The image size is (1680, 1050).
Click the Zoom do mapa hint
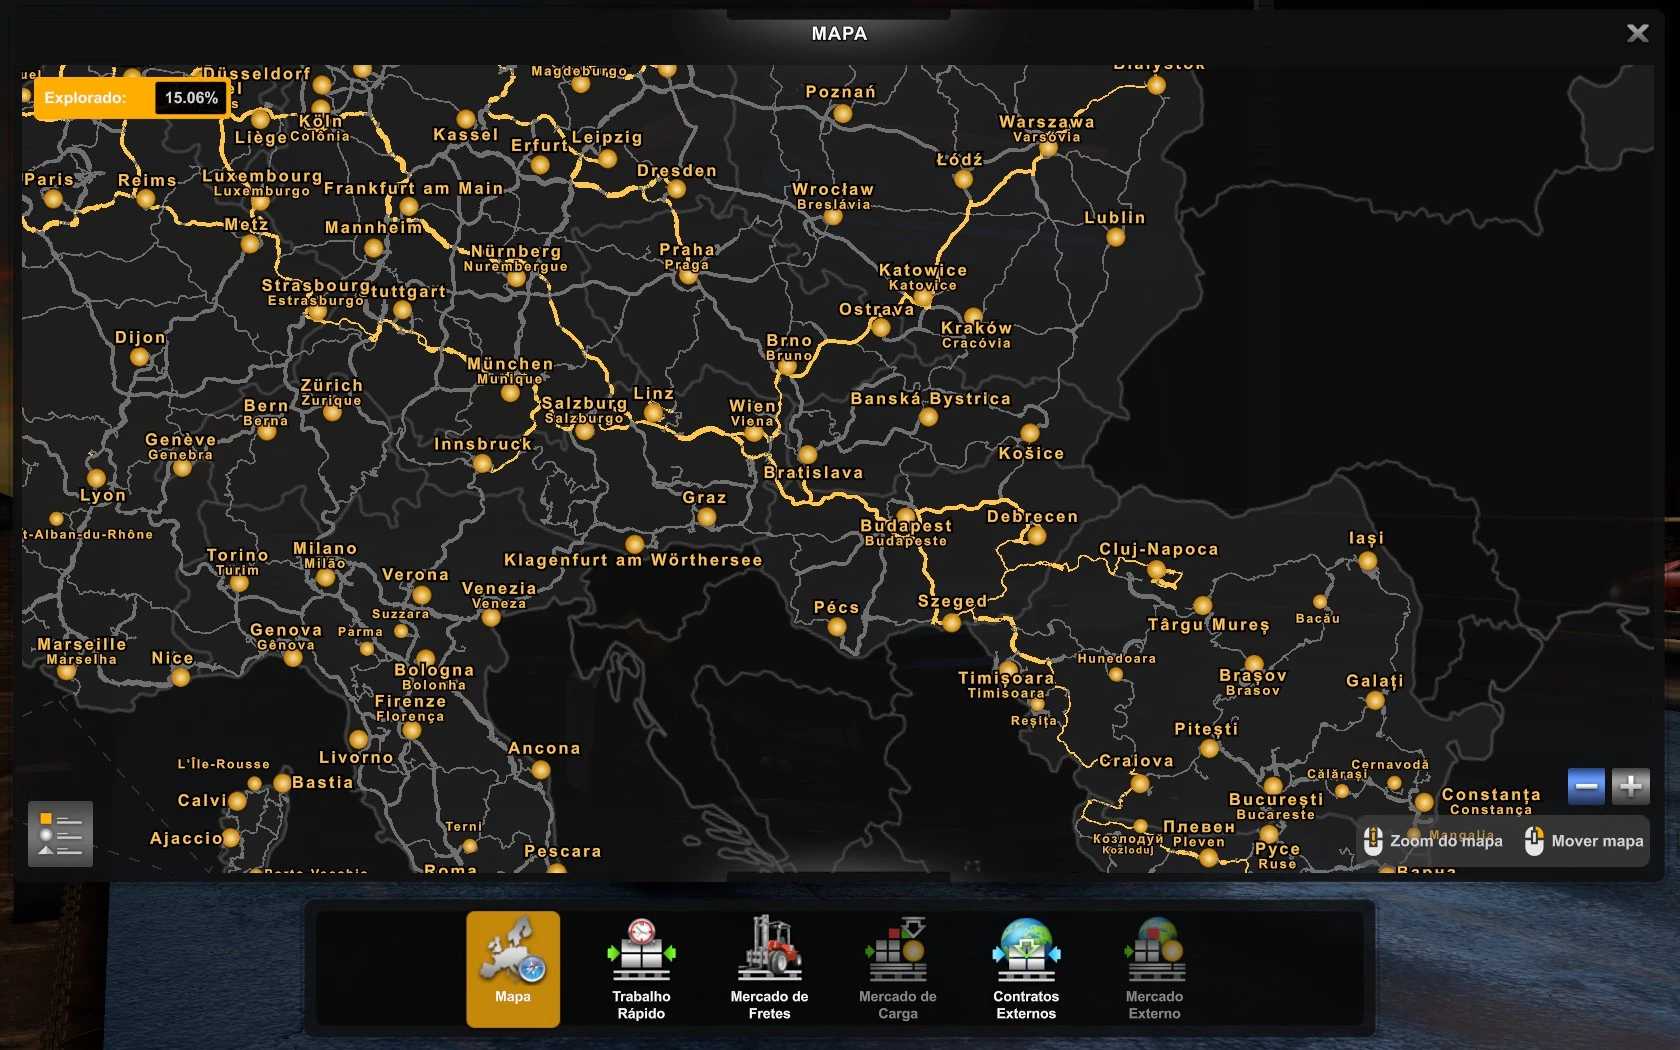pos(1433,841)
